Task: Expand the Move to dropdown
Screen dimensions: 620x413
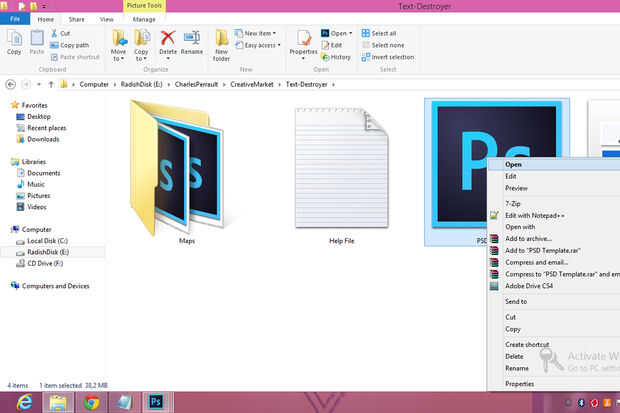Action: coord(119,55)
